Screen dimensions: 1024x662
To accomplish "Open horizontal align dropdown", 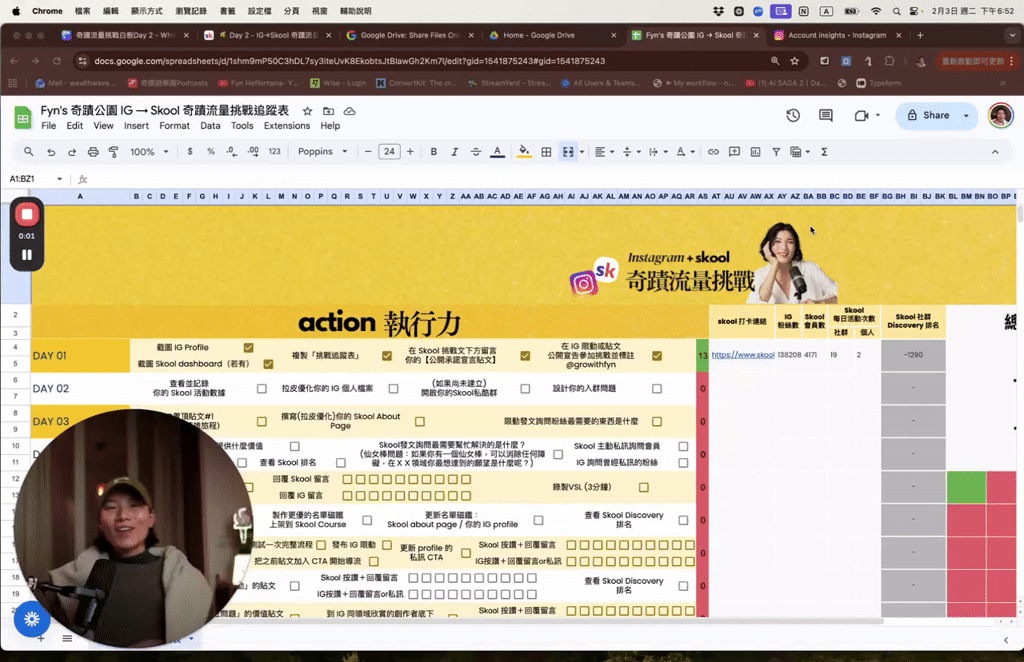I will (605, 151).
